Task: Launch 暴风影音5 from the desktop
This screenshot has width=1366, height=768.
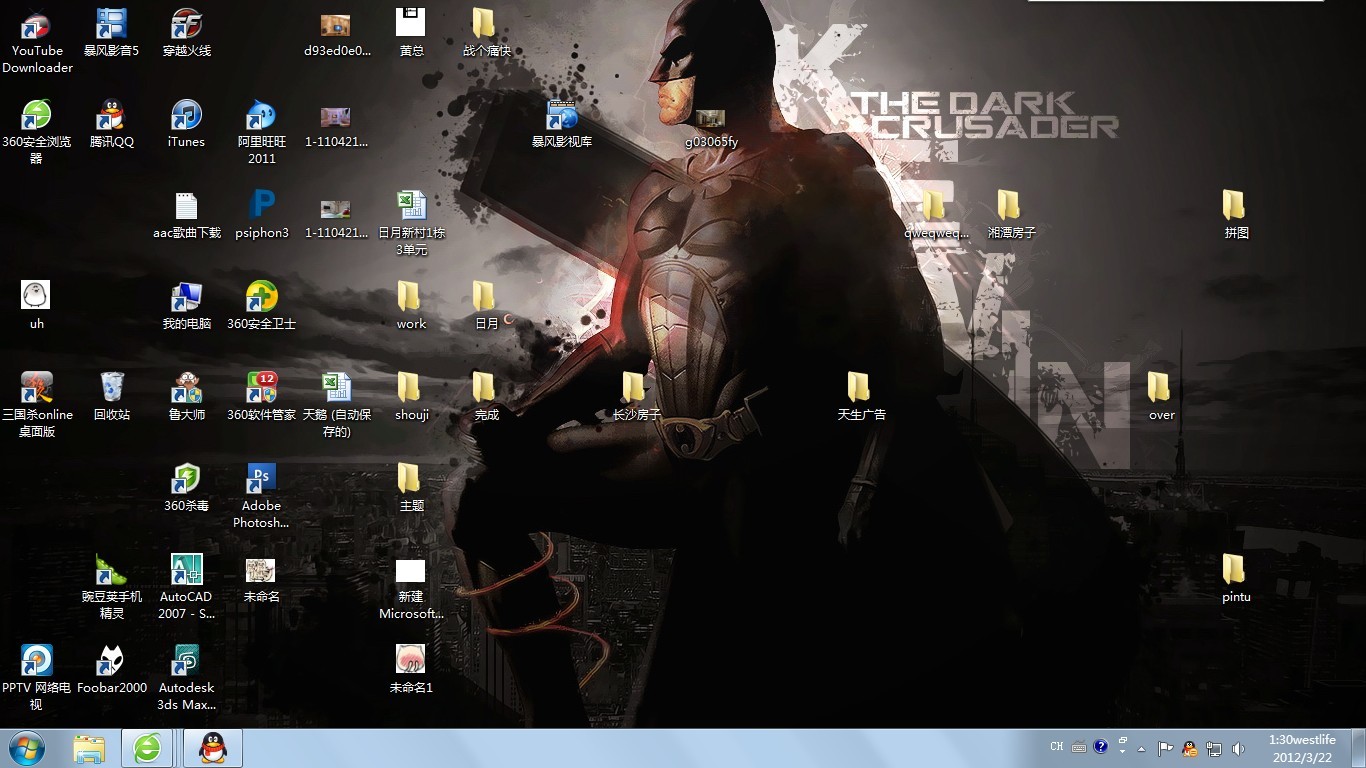Action: coord(111,33)
